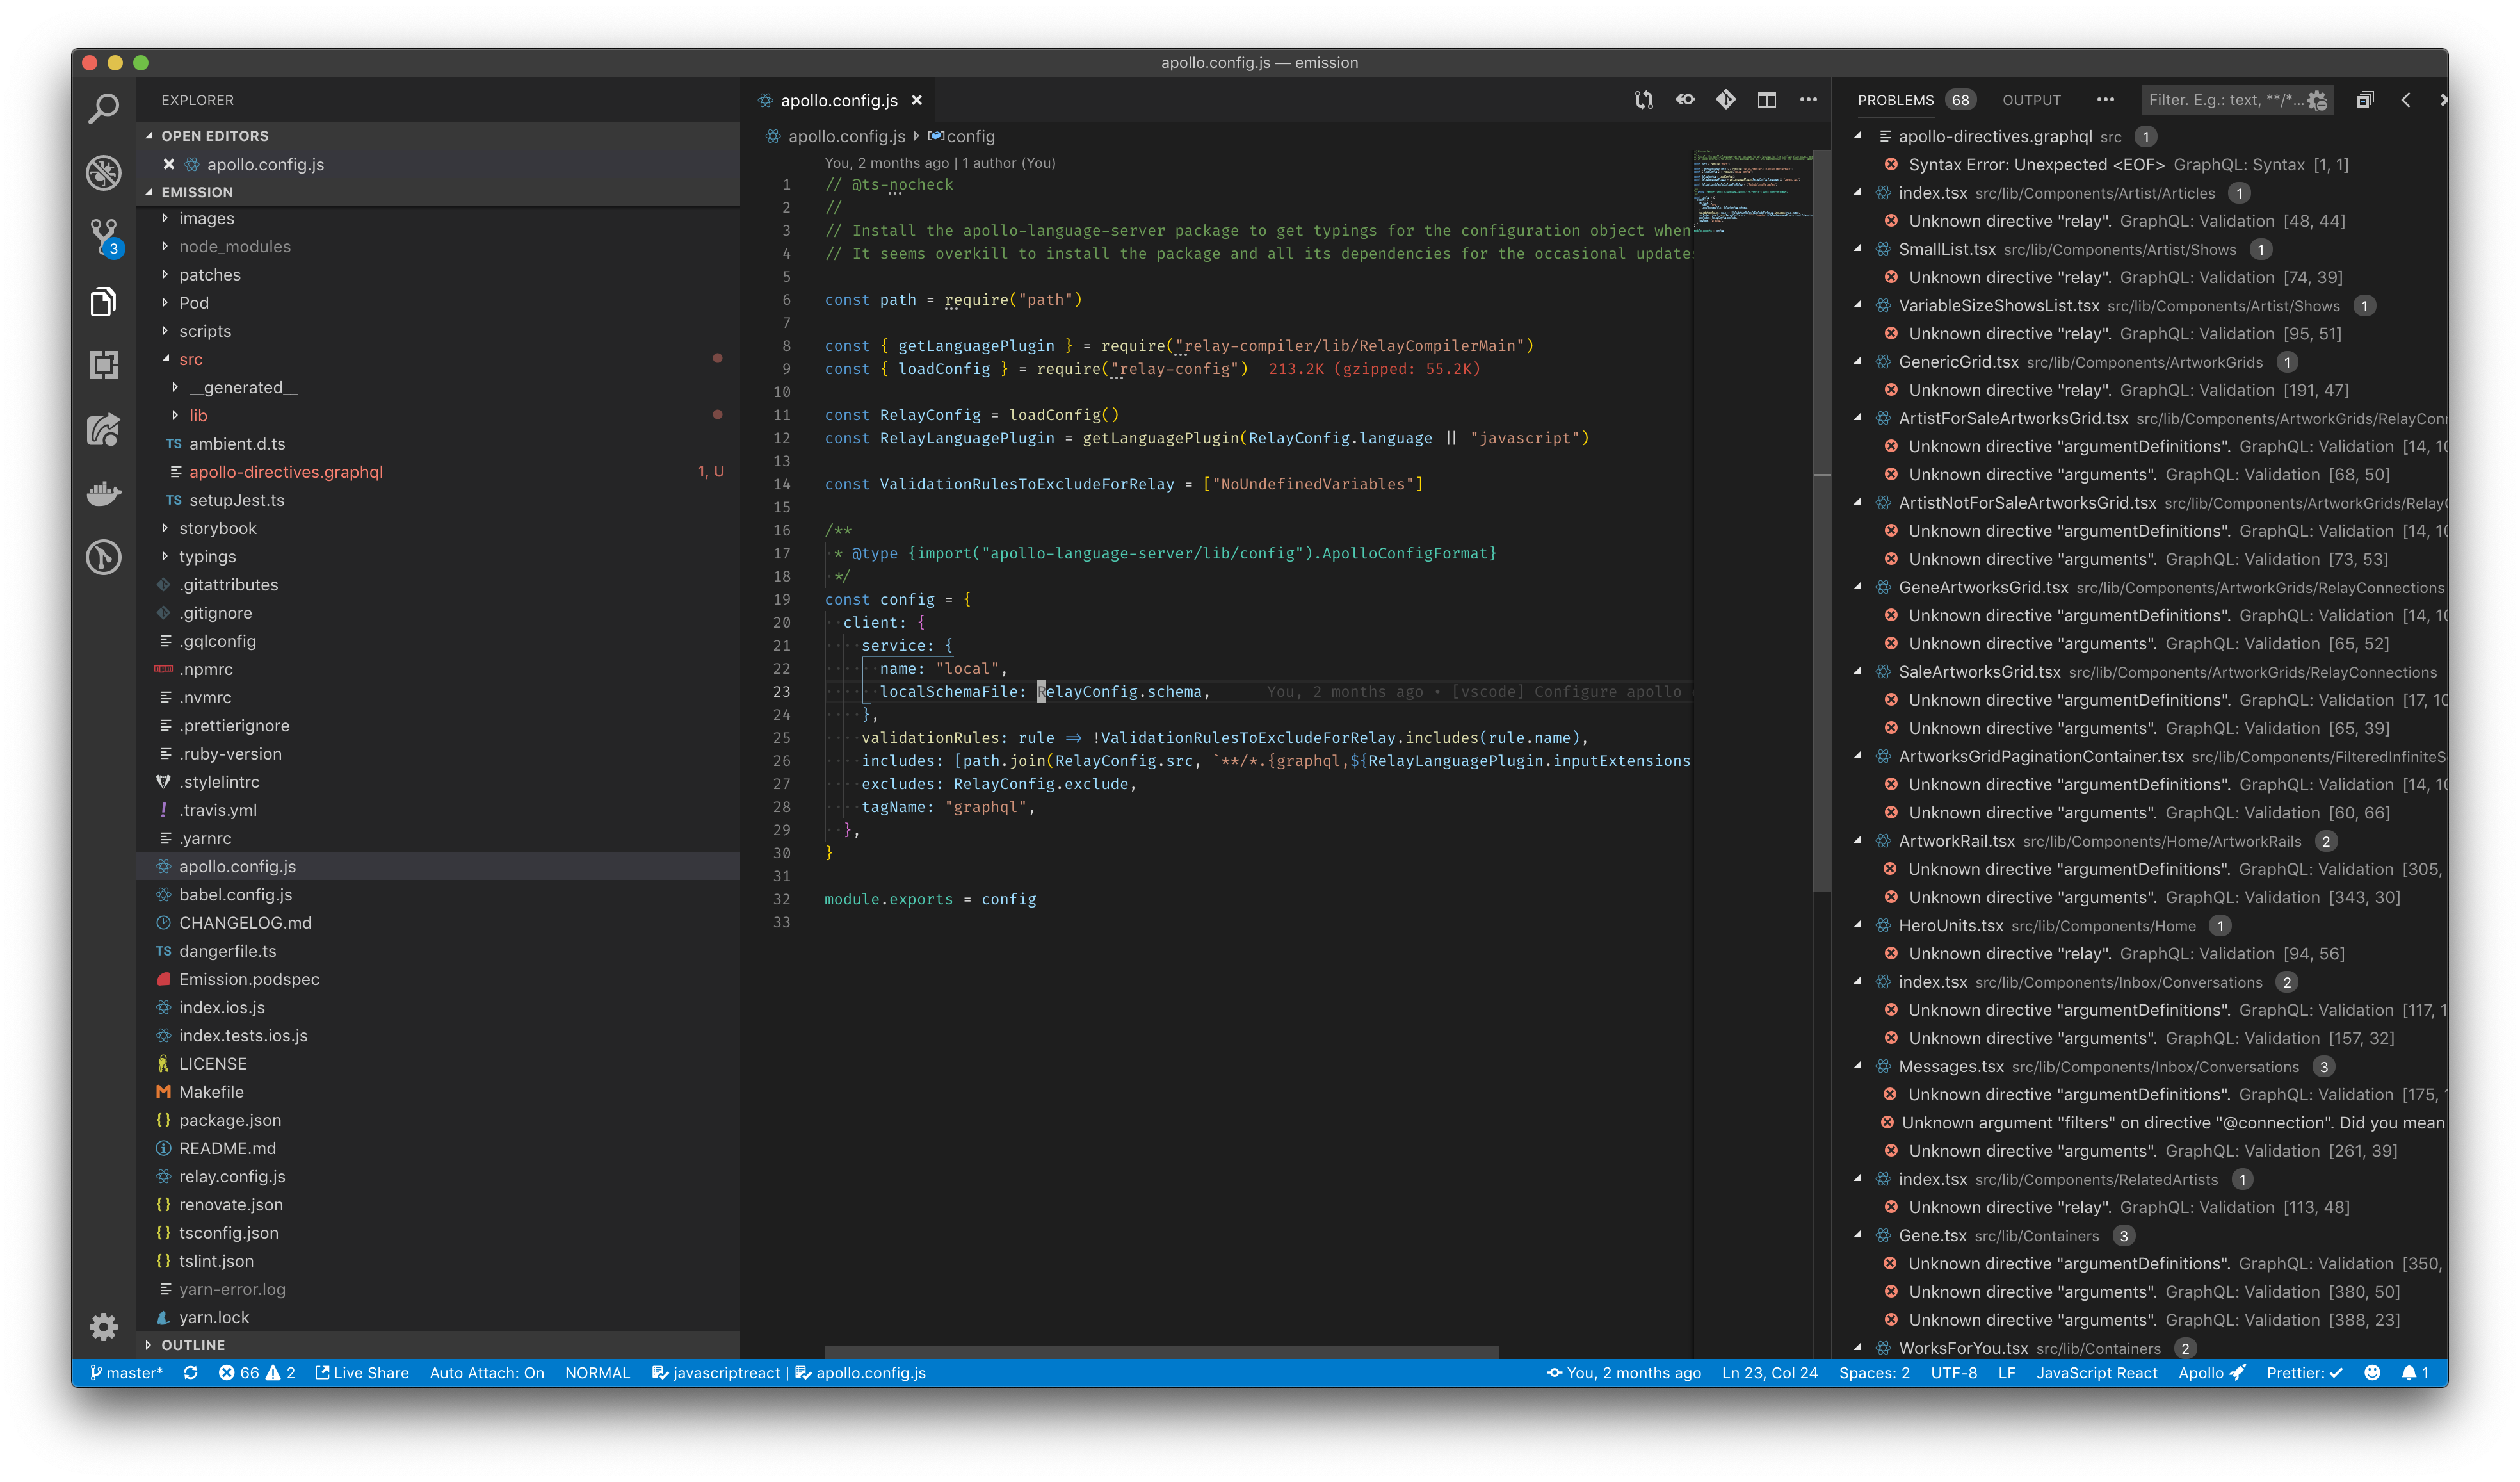Click the master branch status button
The image size is (2520, 1482).
pyautogui.click(x=126, y=1373)
